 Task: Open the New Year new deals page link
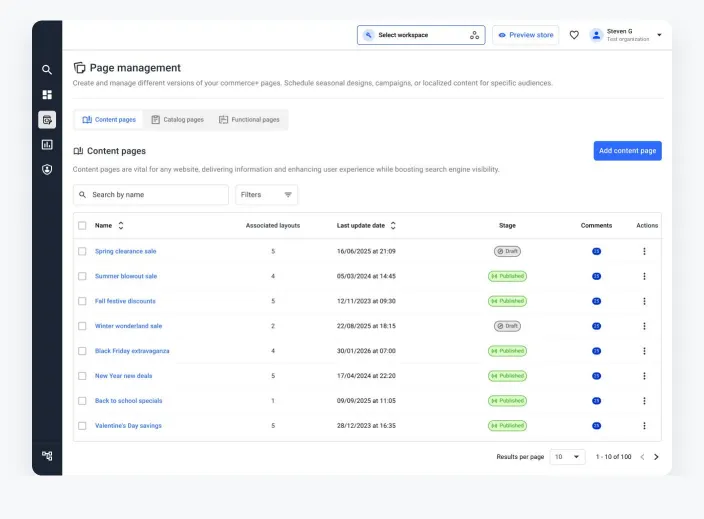click(x=123, y=376)
